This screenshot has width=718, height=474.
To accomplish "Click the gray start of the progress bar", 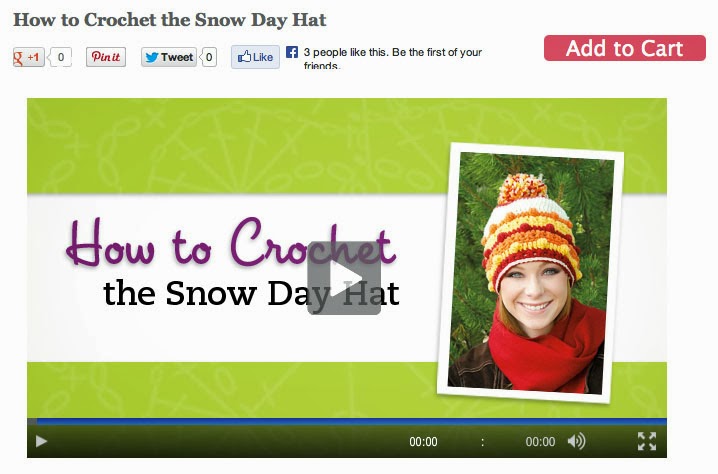I will click(x=32, y=421).
